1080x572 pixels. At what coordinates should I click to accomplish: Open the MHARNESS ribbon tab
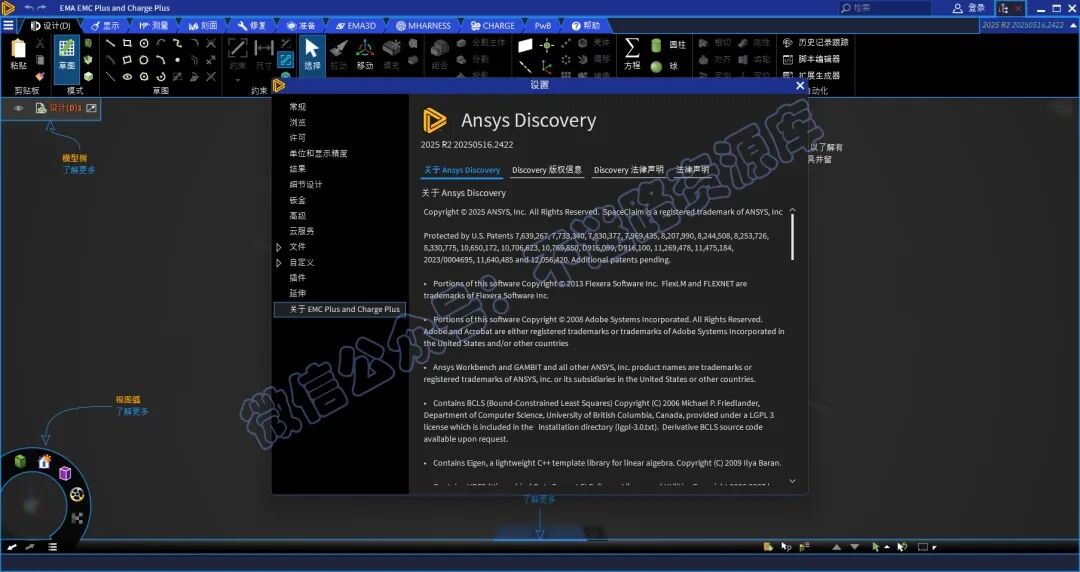[x=424, y=25]
